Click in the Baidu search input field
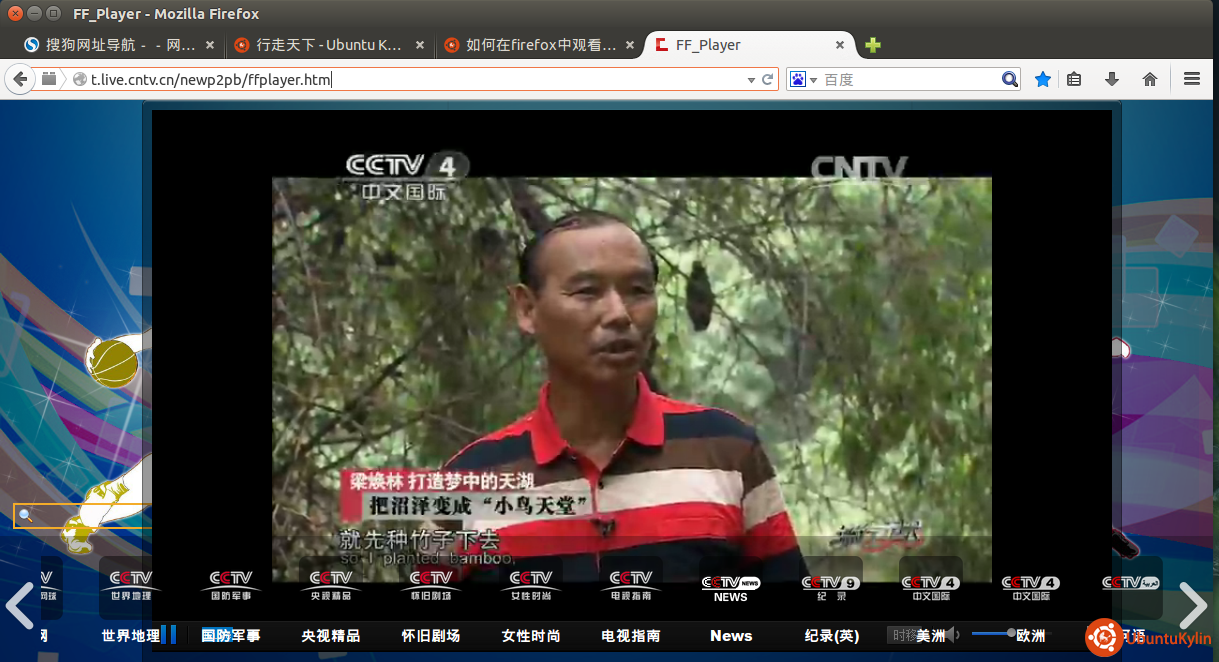Image resolution: width=1219 pixels, height=662 pixels. coord(910,79)
